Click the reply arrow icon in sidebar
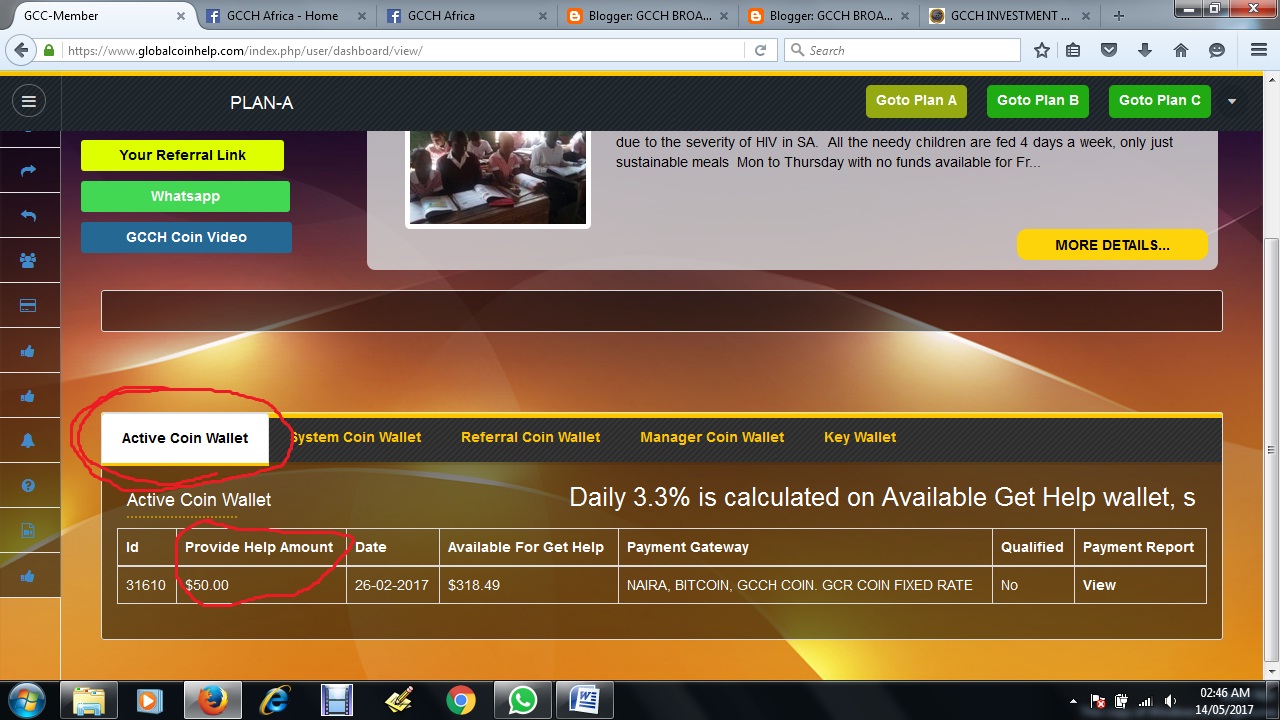 [29, 215]
